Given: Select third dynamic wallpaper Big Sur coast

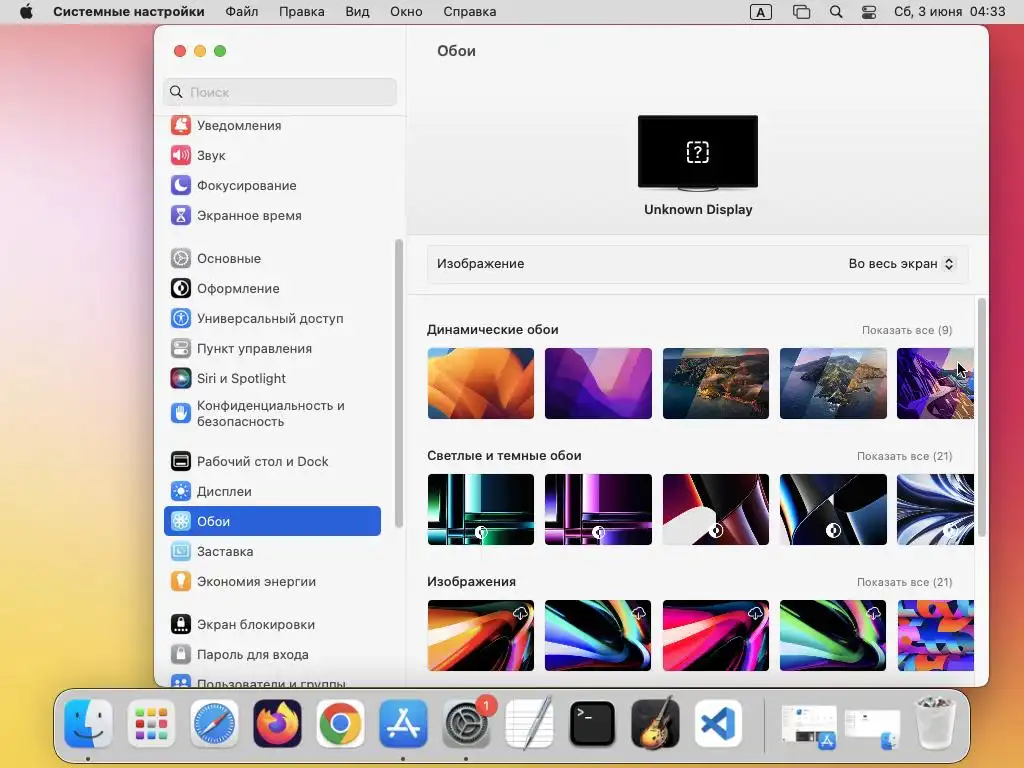Looking at the screenshot, I should (716, 383).
